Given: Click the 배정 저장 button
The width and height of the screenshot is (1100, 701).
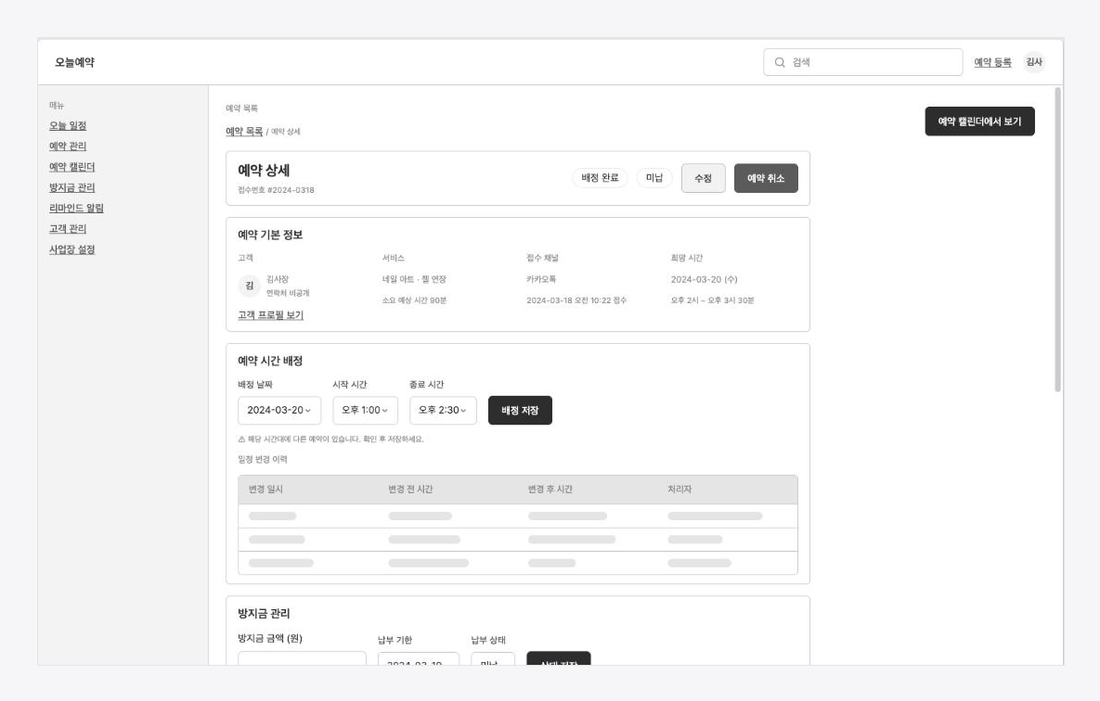Looking at the screenshot, I should (x=520, y=410).
